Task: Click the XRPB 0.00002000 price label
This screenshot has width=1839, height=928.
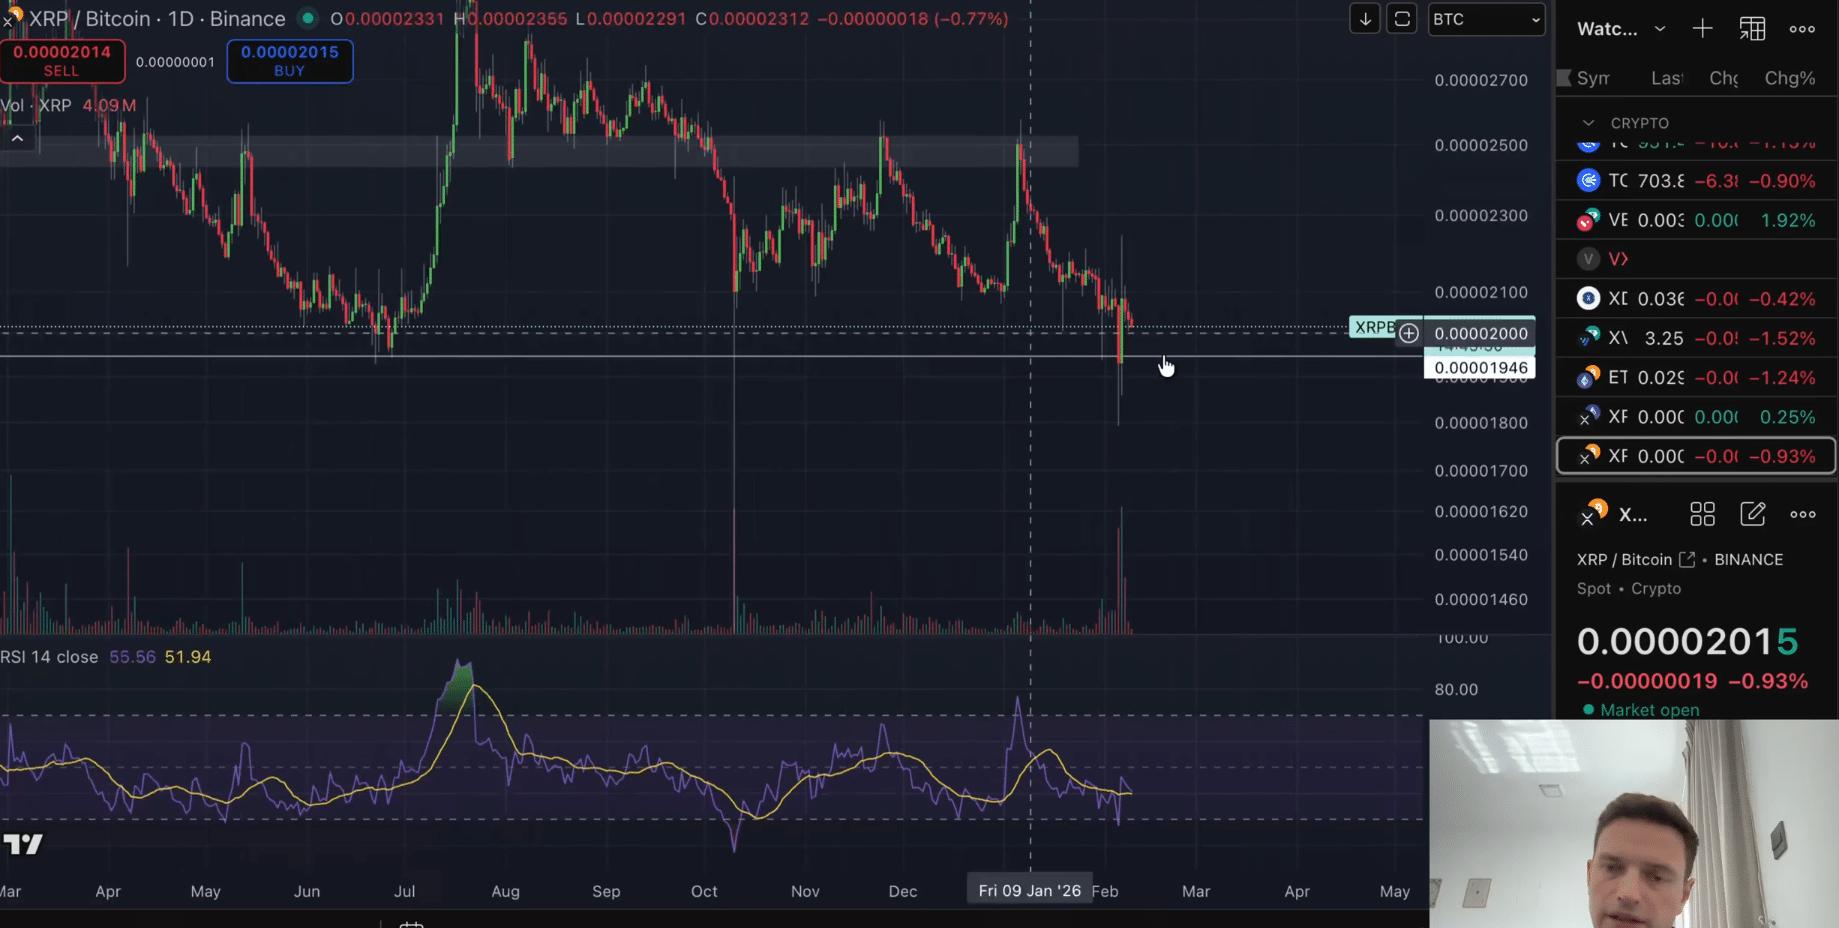Action: coord(1480,333)
